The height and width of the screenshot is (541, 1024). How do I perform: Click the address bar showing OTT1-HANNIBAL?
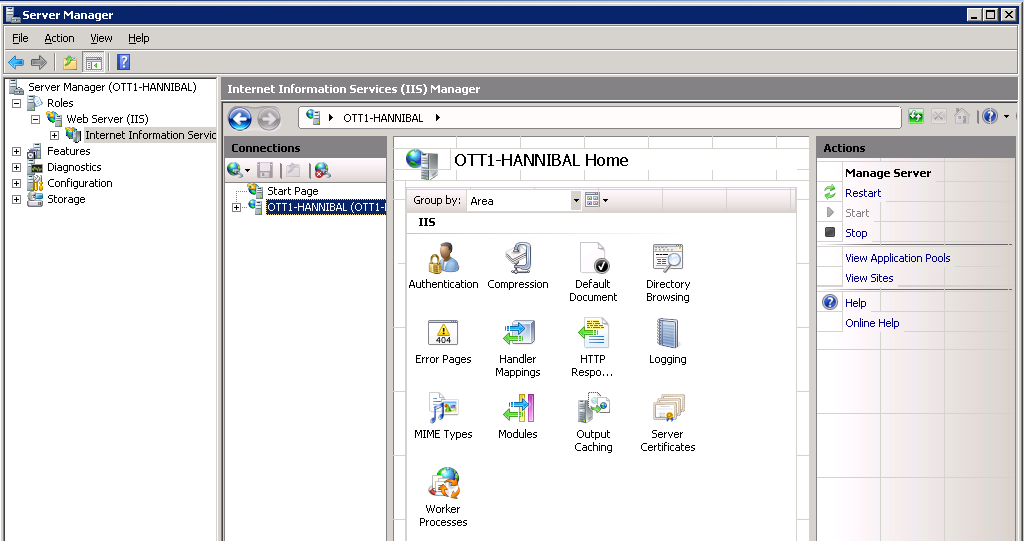coord(600,118)
